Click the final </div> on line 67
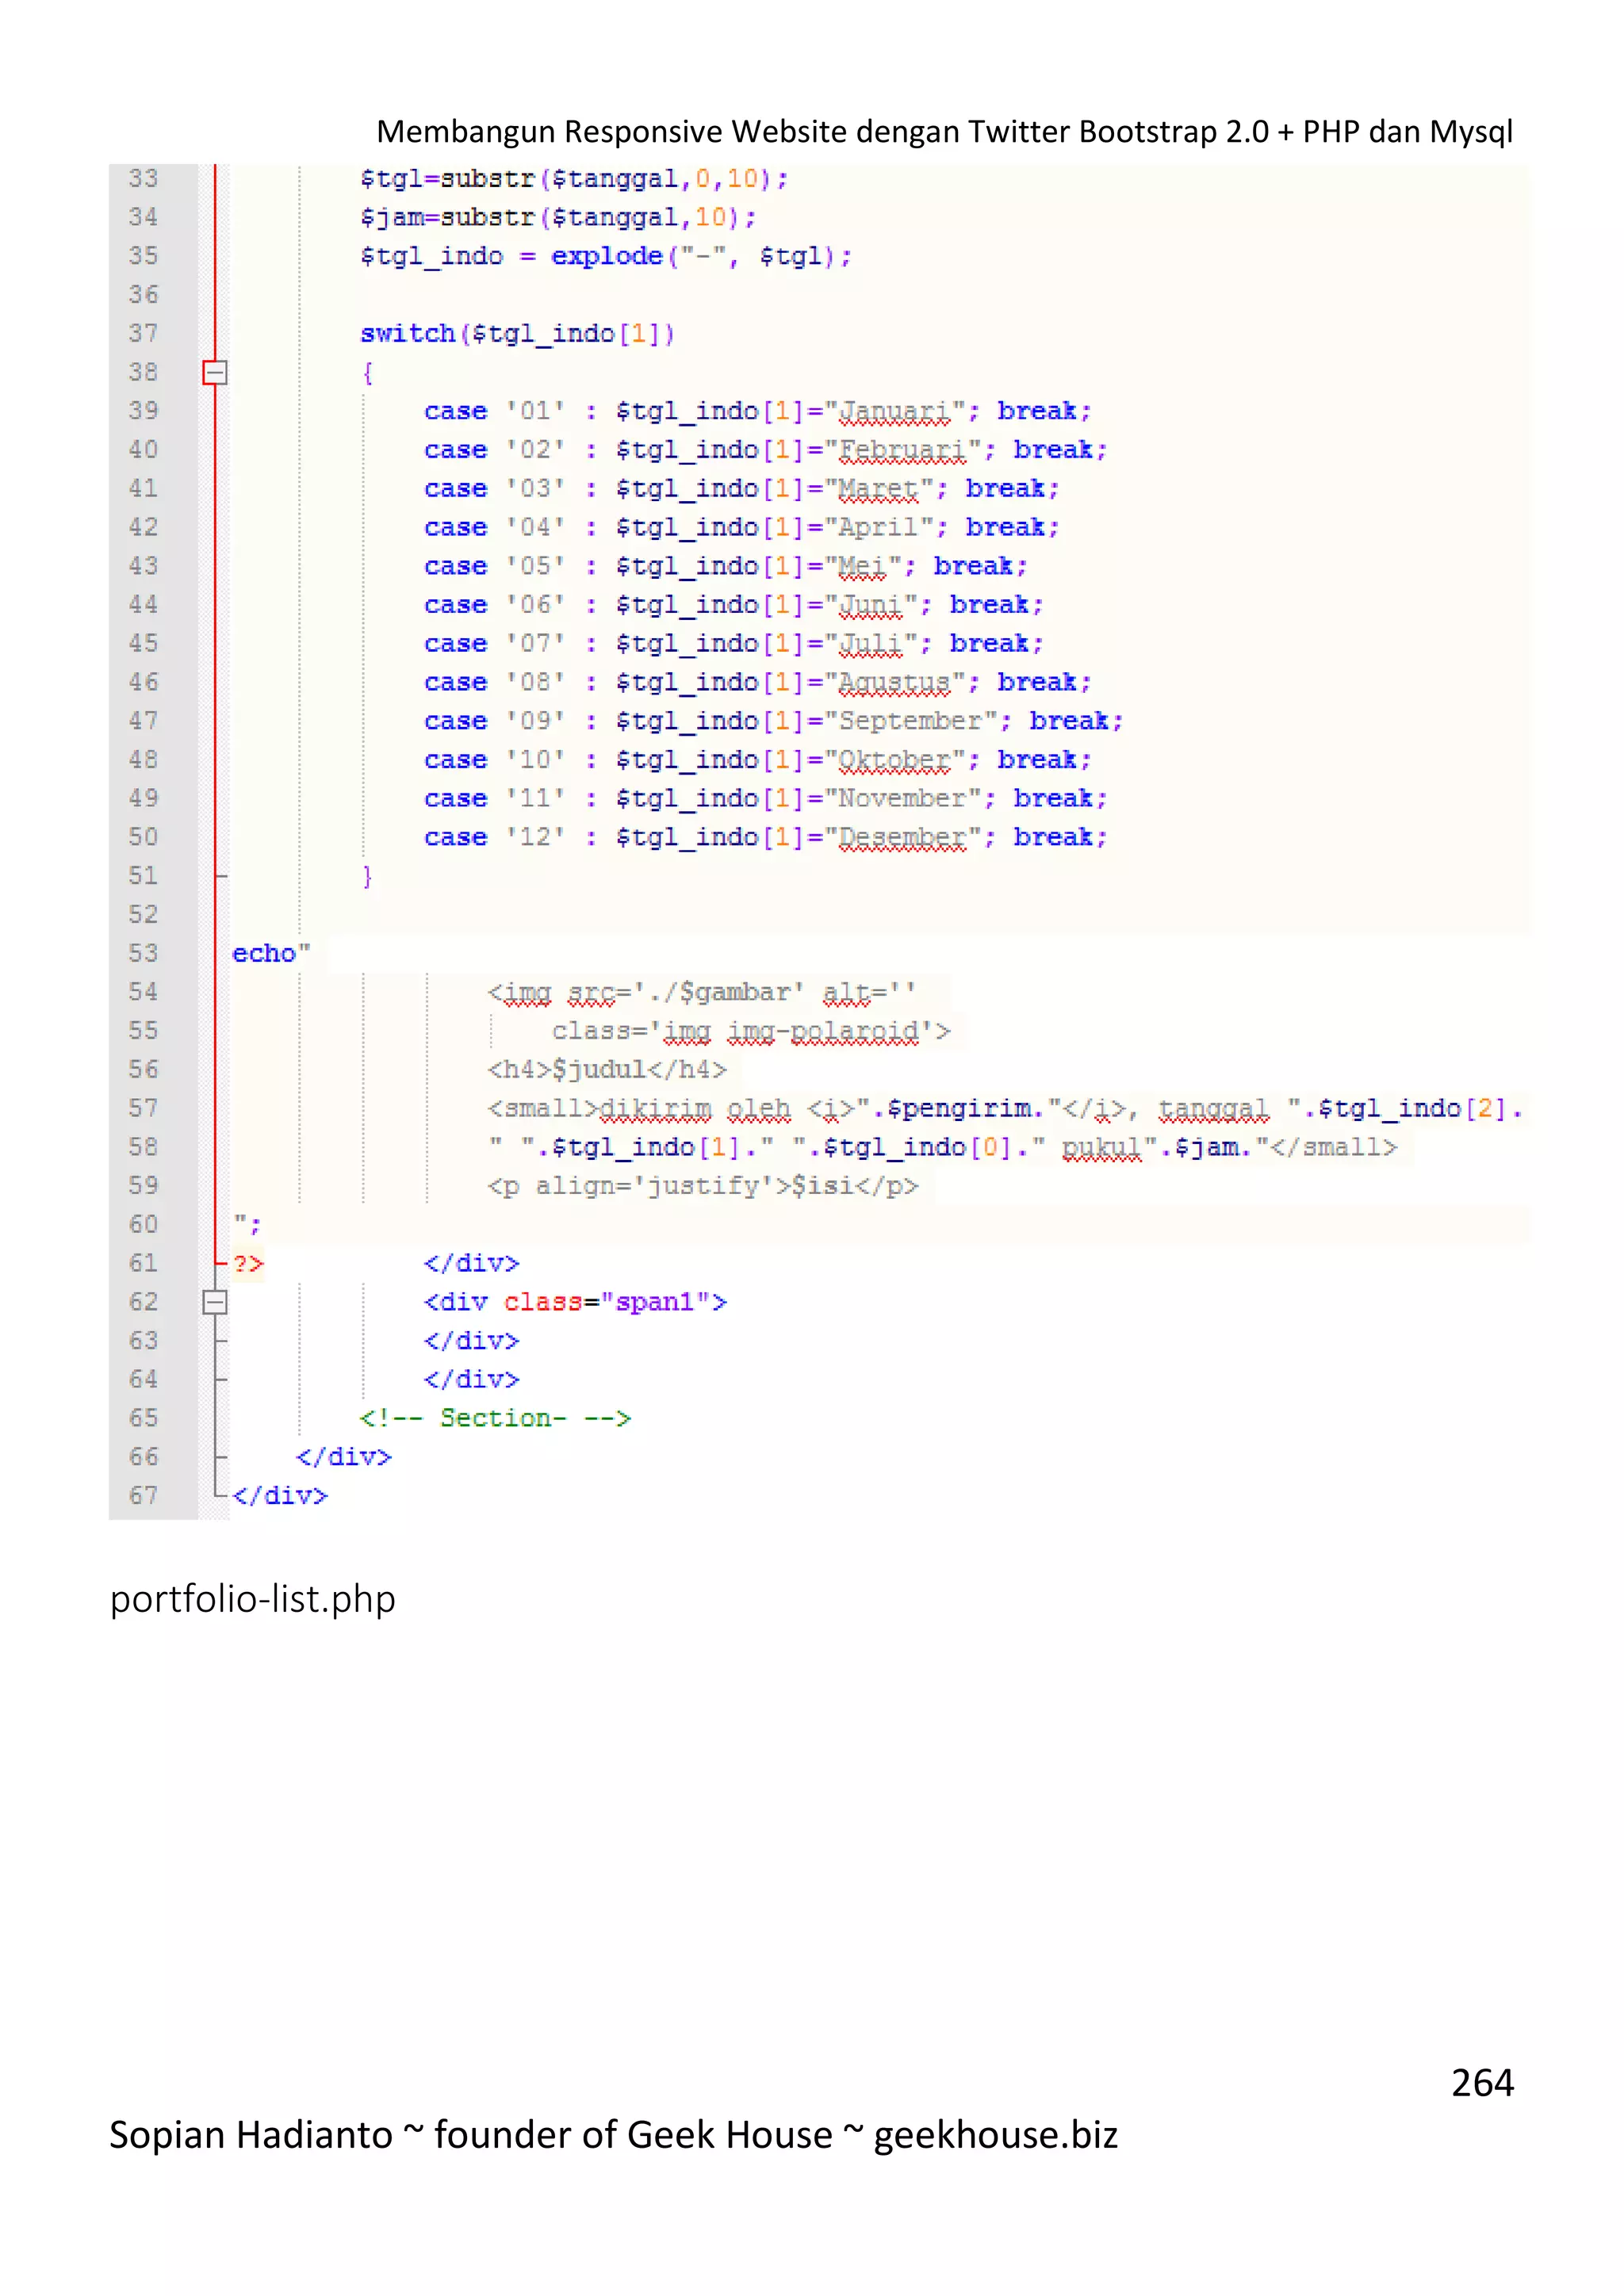 click(279, 1496)
